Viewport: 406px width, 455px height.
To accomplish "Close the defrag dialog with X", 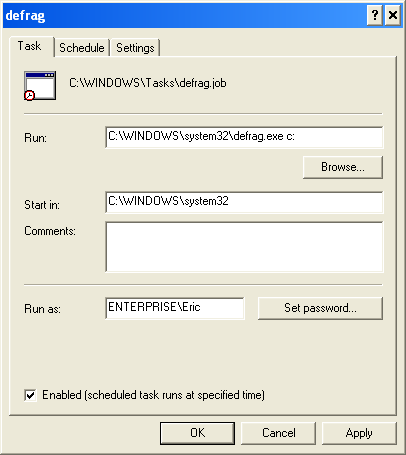I will (393, 15).
